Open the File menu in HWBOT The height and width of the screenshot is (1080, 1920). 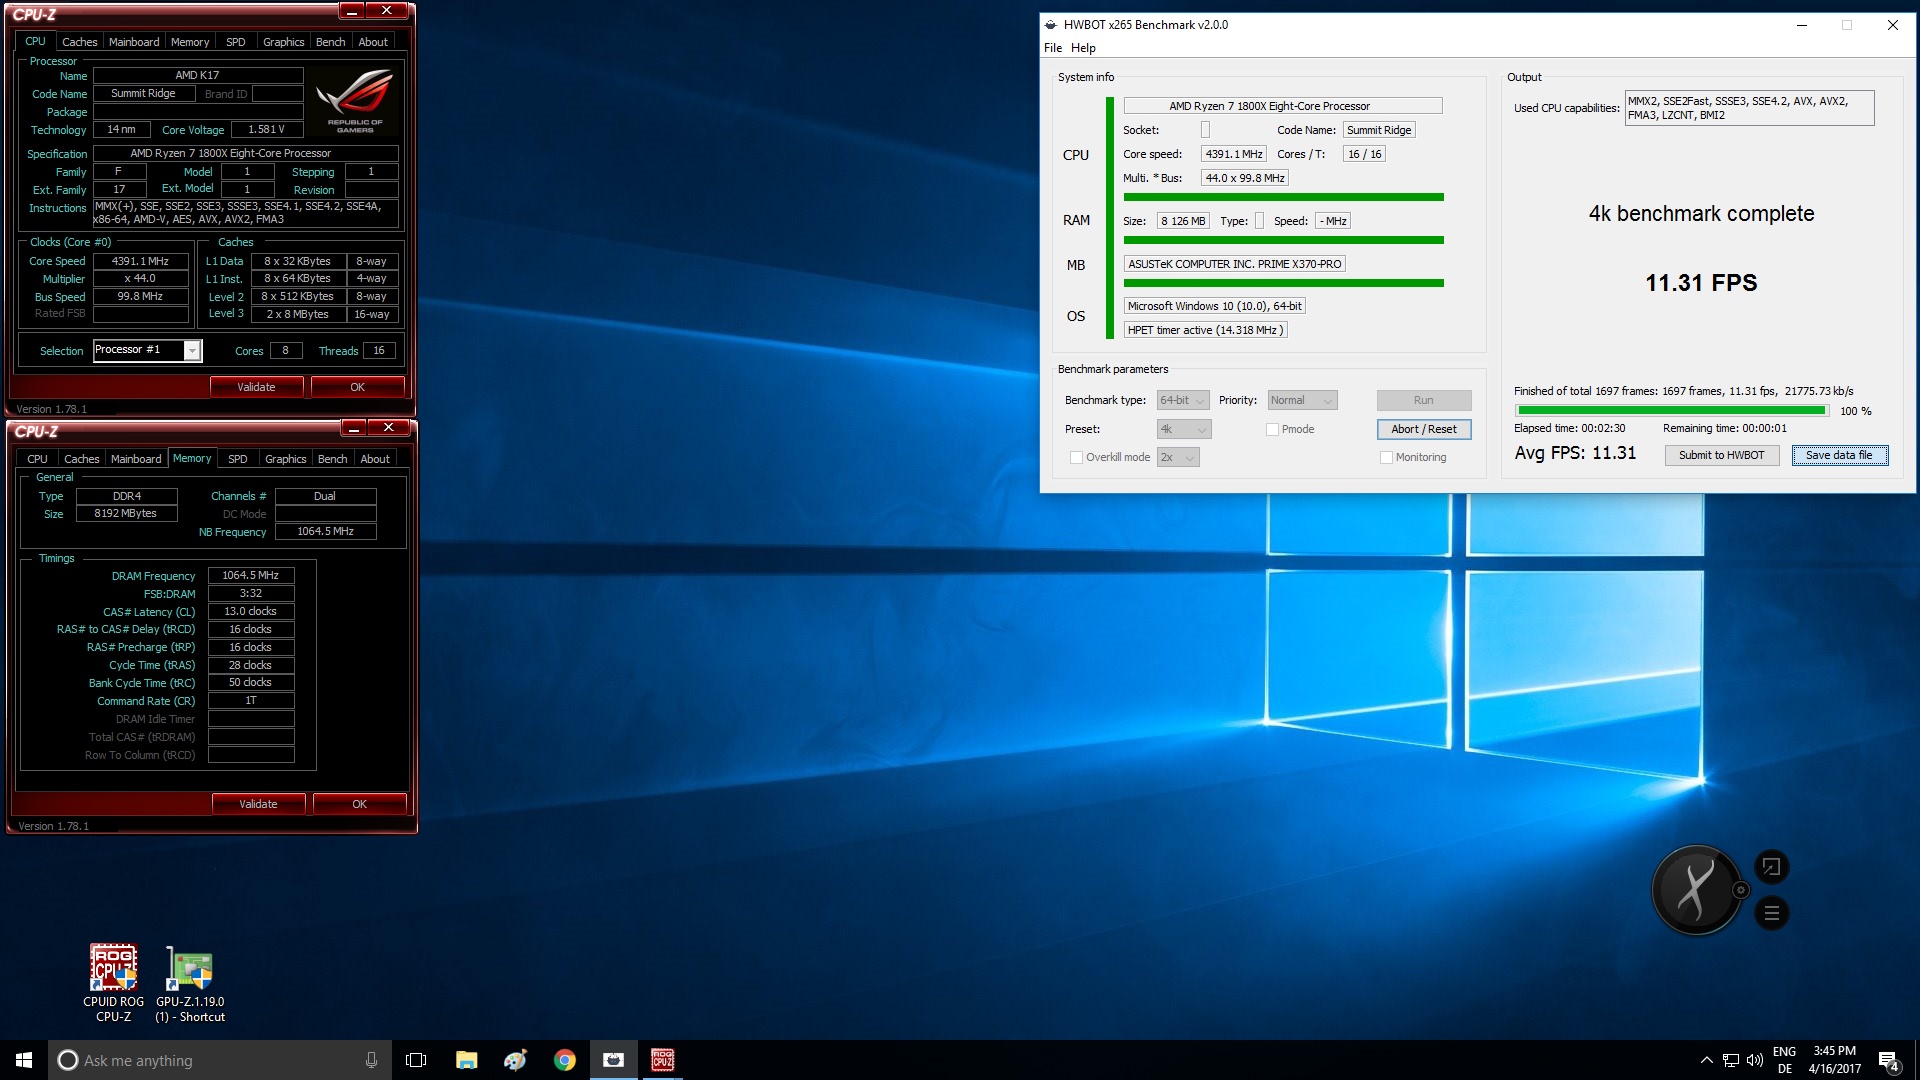(1053, 48)
